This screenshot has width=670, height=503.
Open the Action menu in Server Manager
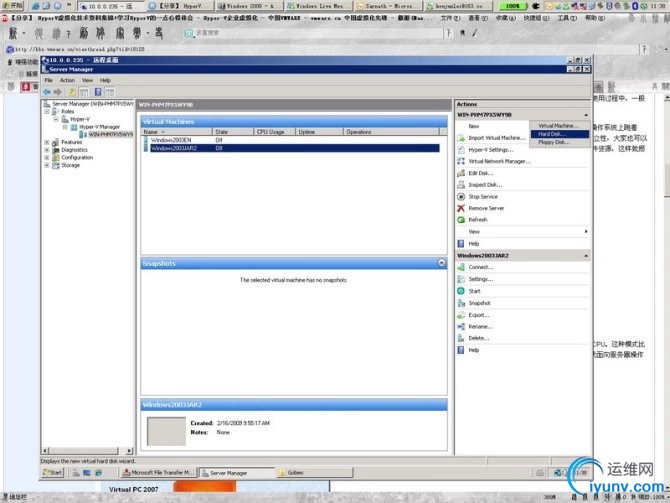[67, 80]
